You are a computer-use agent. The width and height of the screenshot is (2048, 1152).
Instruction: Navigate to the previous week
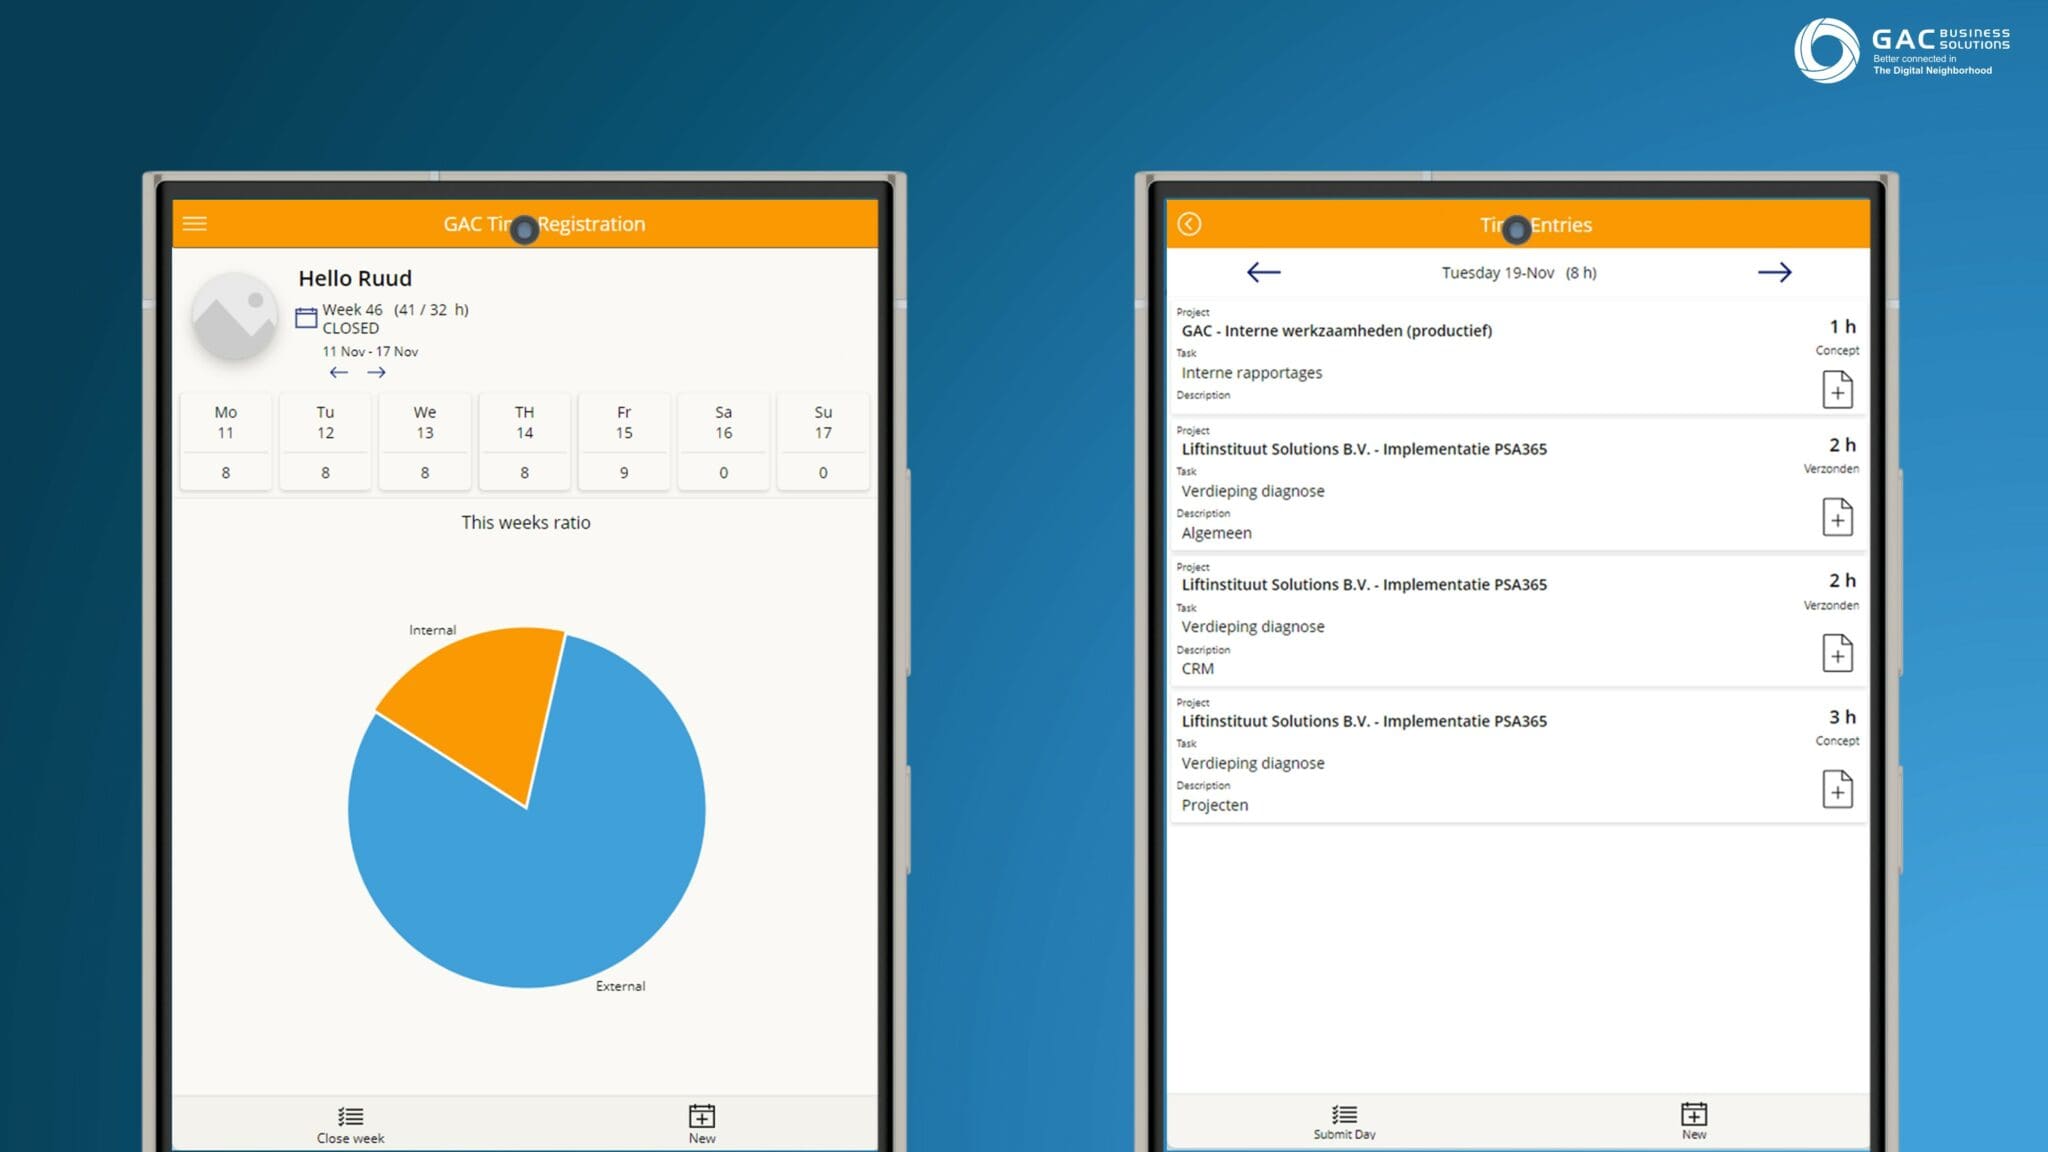(338, 372)
